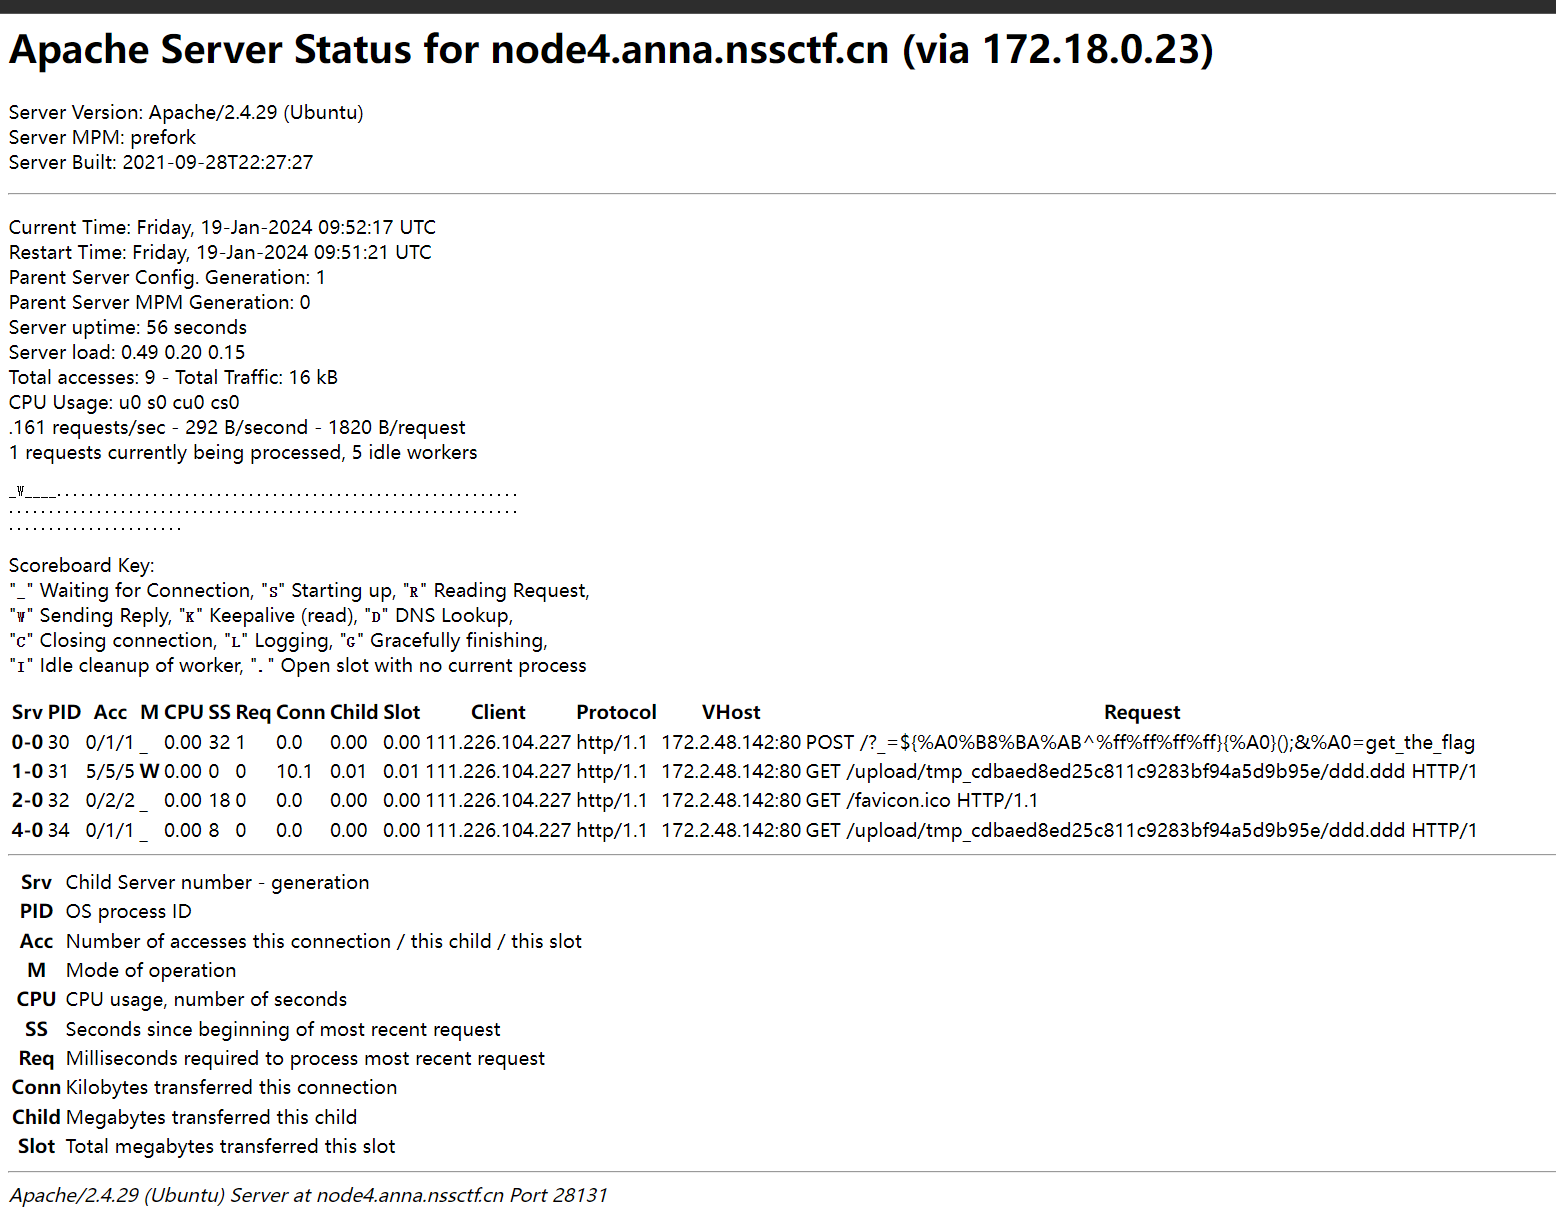Select the Apache Server Status page heading
This screenshot has width=1556, height=1221.
tap(611, 50)
